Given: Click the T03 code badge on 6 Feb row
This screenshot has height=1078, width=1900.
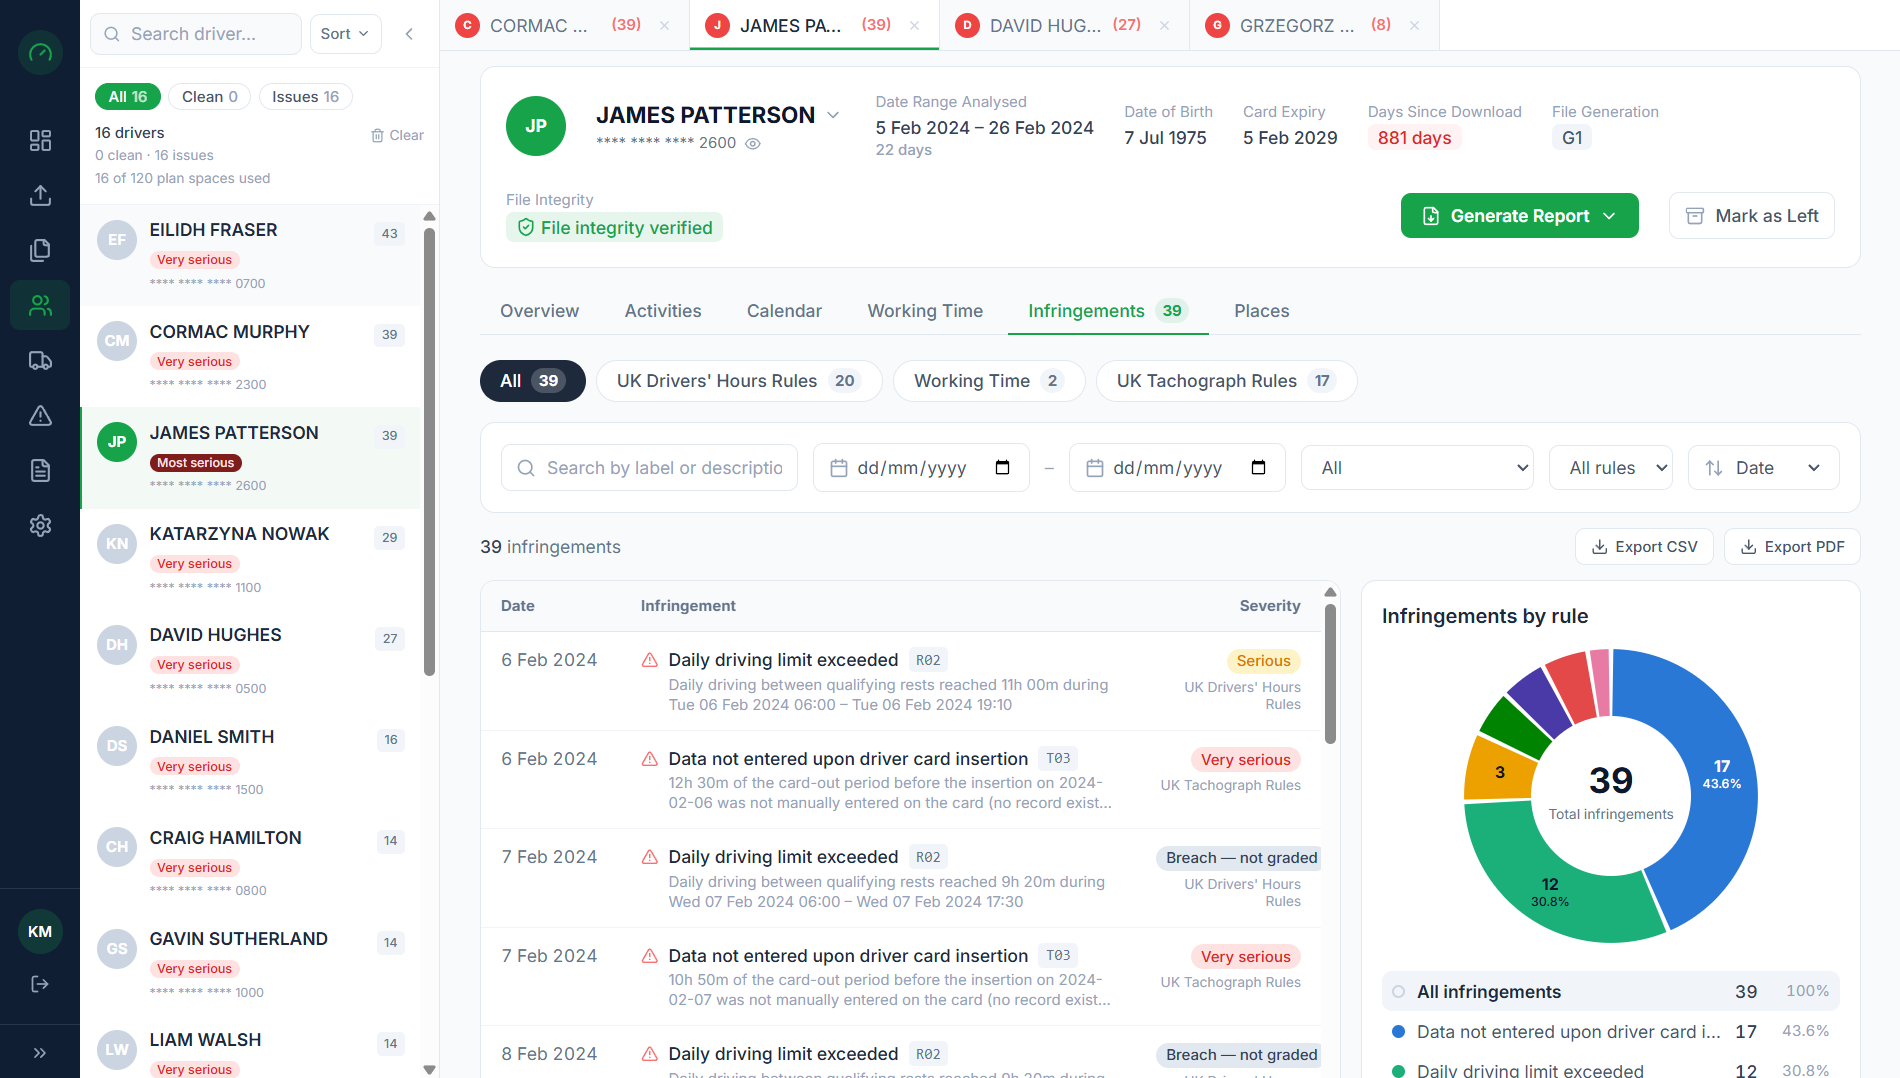Looking at the screenshot, I should [x=1058, y=759].
